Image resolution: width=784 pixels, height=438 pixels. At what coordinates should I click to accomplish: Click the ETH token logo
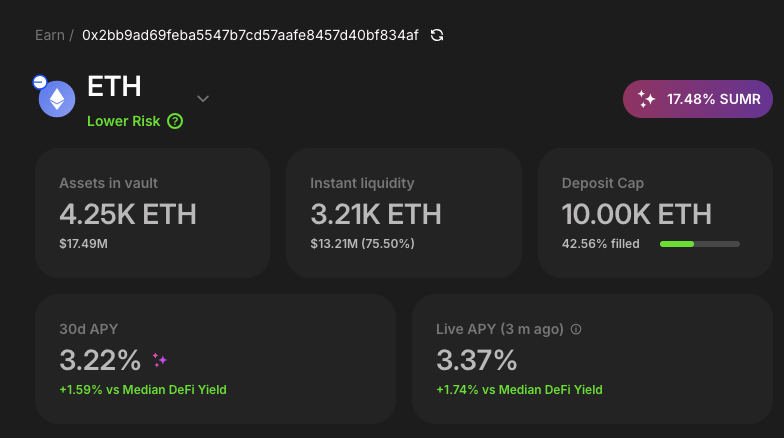(x=57, y=99)
